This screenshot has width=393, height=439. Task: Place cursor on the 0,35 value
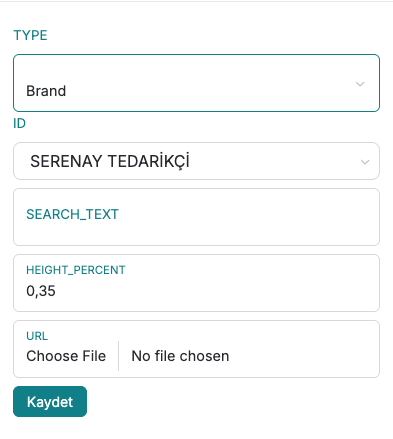(41, 291)
